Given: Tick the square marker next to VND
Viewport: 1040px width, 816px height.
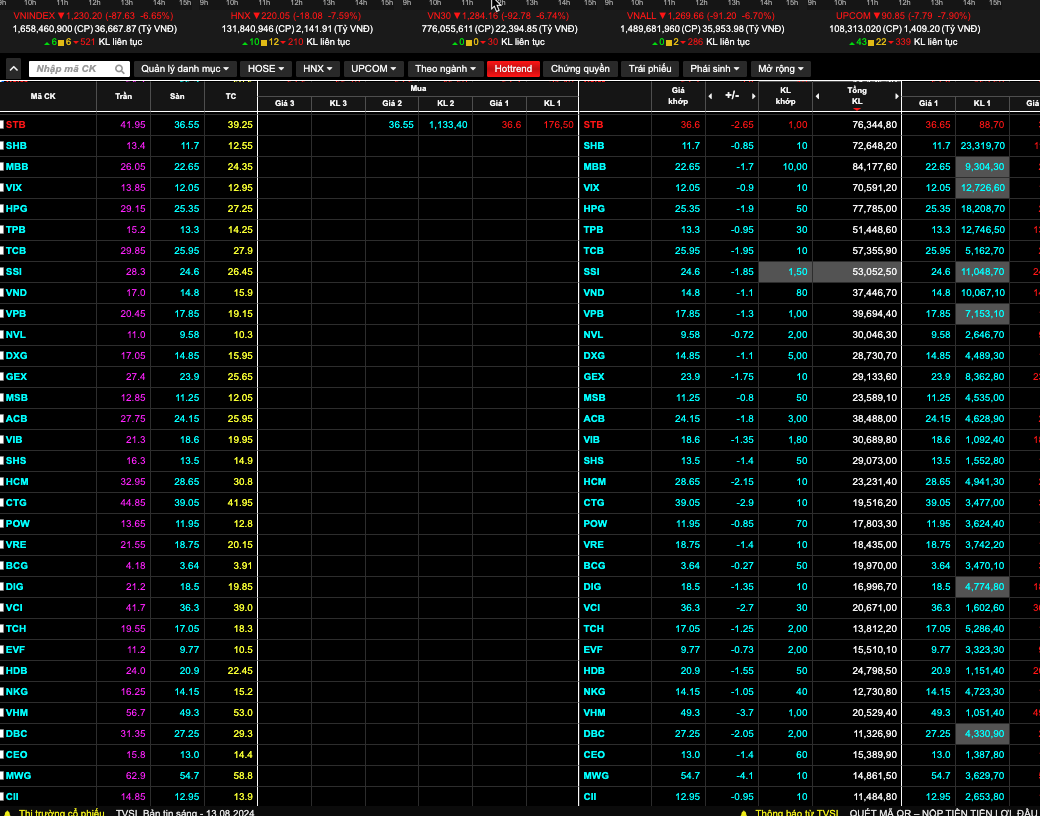Looking at the screenshot, I should pos(2,293).
